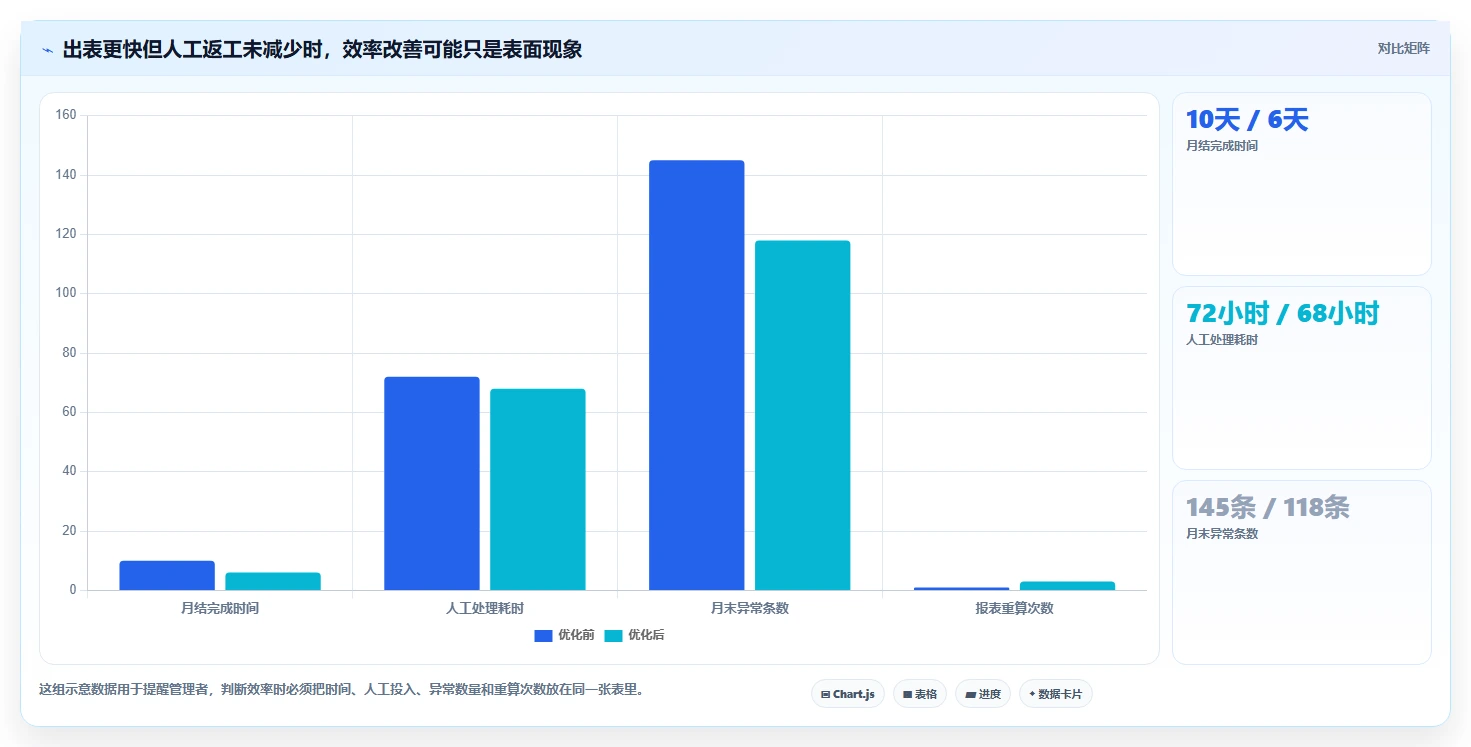This screenshot has height=747, width=1471.
Task: Click the 72小时 / 68小时 card value
Action: pyautogui.click(x=1282, y=314)
